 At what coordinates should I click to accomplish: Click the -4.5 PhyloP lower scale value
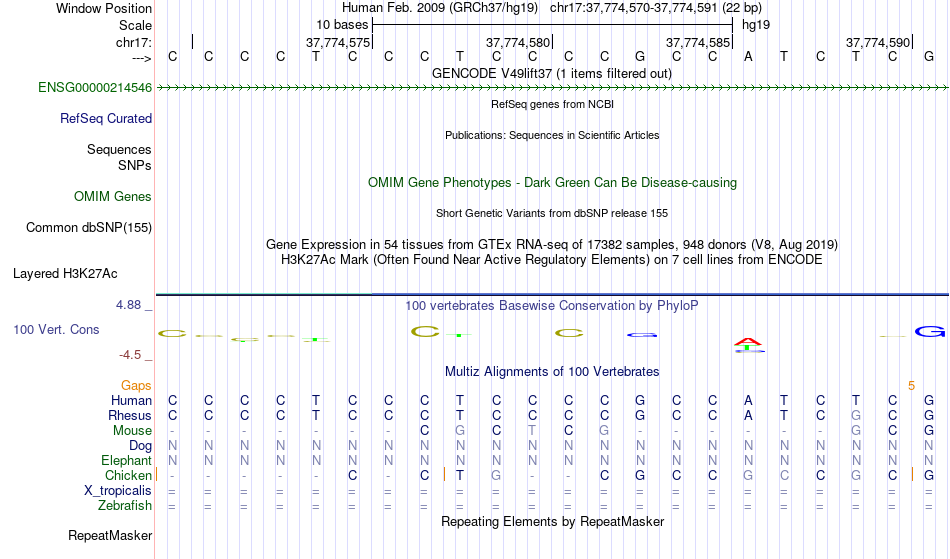pos(130,355)
